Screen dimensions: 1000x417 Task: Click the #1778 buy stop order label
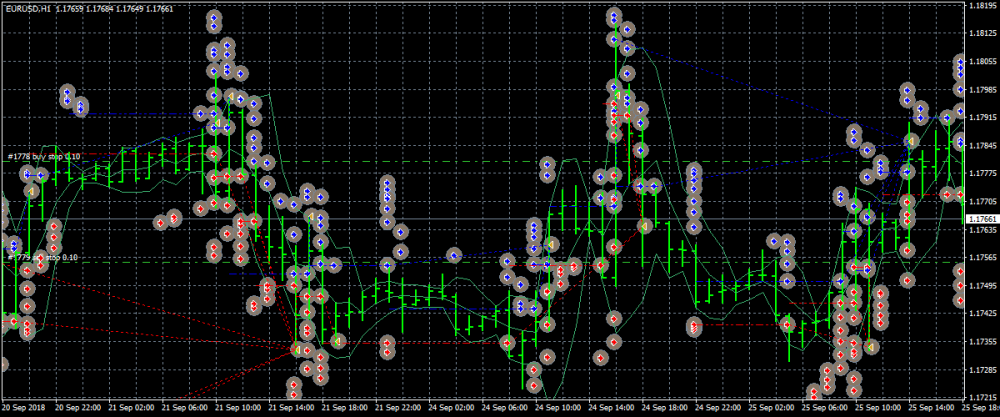click(44, 157)
